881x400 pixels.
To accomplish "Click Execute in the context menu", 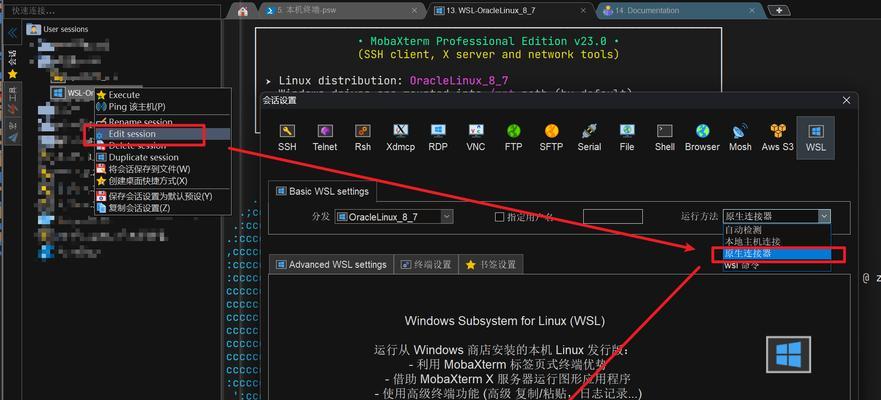I will (163, 95).
